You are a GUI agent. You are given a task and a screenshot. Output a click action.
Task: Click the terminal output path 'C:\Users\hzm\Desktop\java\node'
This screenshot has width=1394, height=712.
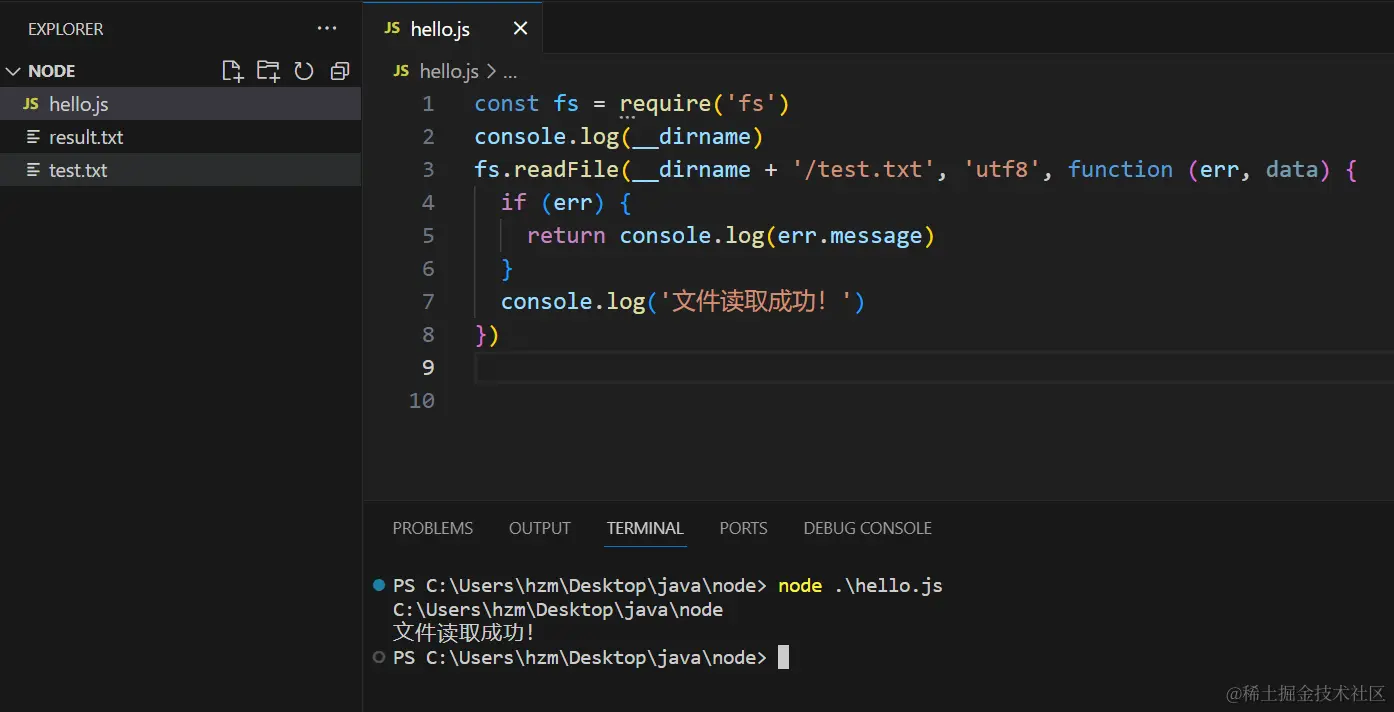tap(558, 610)
